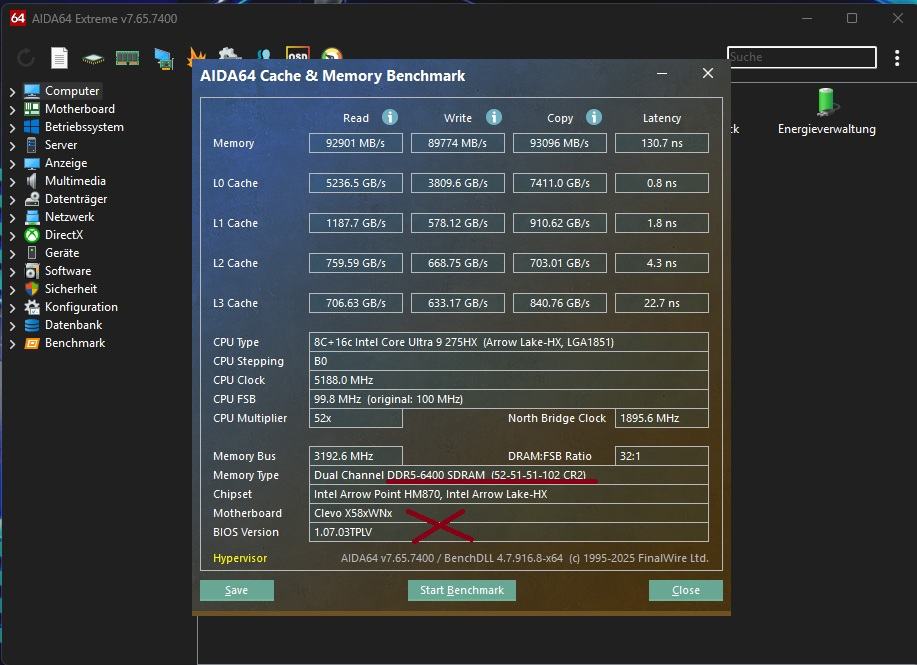Image resolution: width=917 pixels, height=665 pixels.
Task: Click the grayed-out refresh toolbar icon
Action: tap(26, 58)
